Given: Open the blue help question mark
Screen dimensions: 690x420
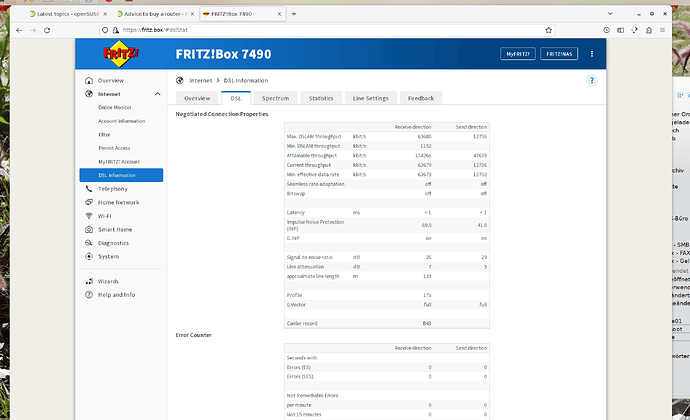Looking at the screenshot, I should (592, 81).
